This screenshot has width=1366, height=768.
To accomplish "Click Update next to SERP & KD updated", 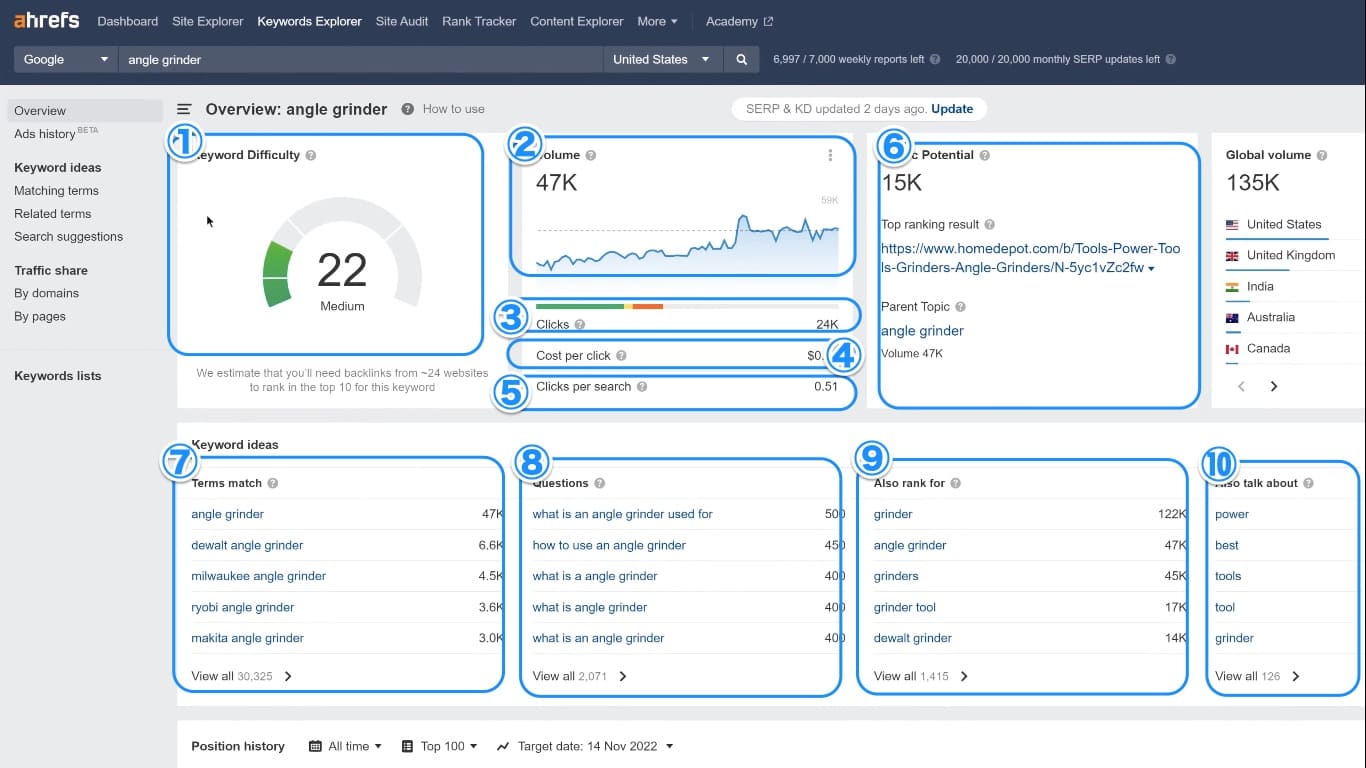I will (x=952, y=109).
